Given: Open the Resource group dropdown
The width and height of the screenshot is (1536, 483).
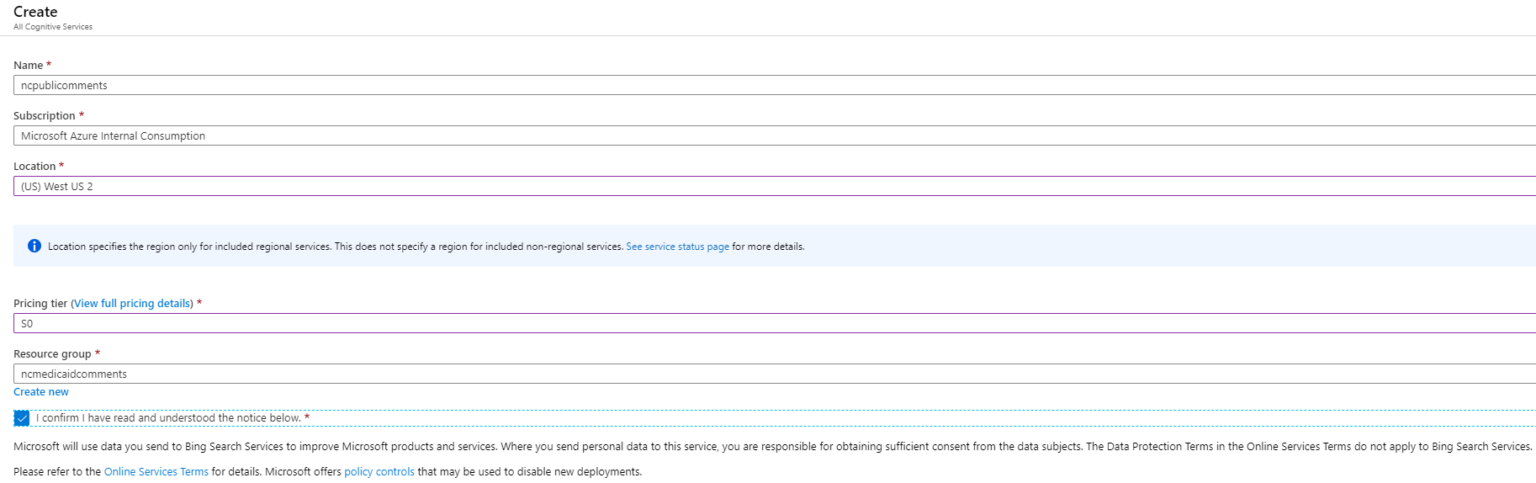Looking at the screenshot, I should pyautogui.click(x=770, y=374).
